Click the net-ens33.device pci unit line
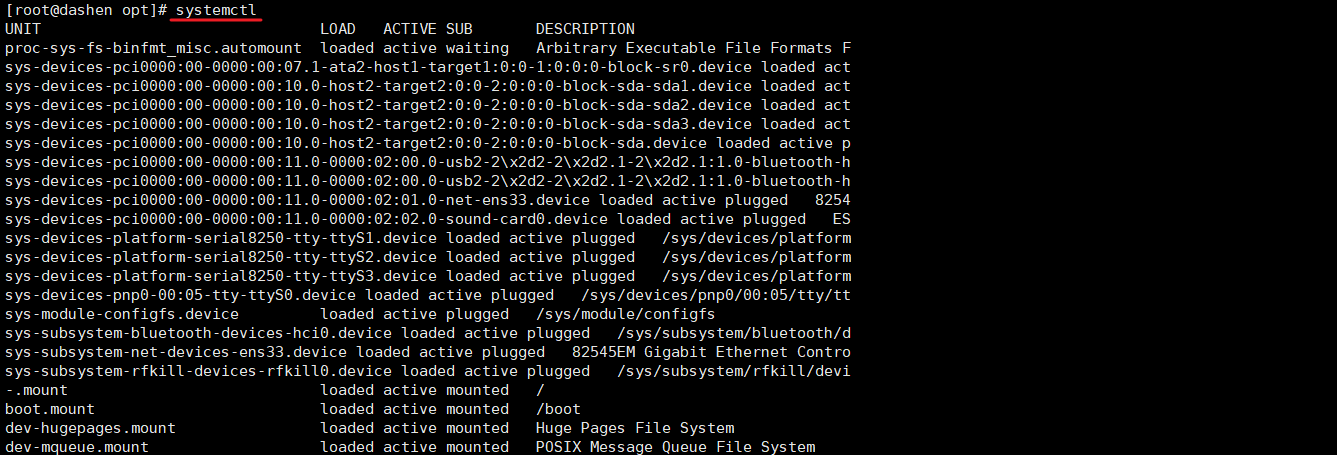The height and width of the screenshot is (455, 1337). click(427, 200)
